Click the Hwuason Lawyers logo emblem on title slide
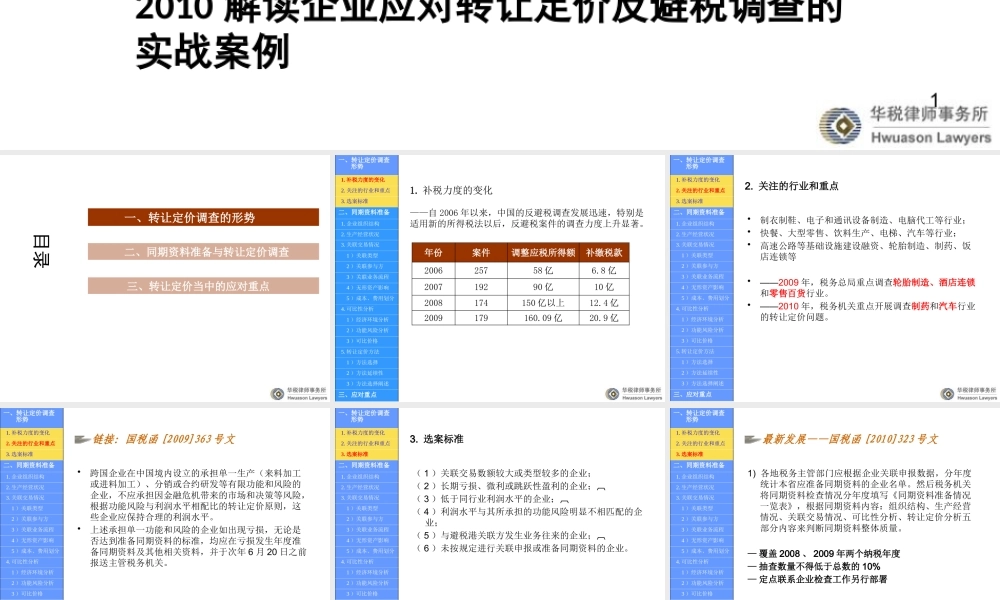Viewport: 1000px width, 600px height. [839, 126]
